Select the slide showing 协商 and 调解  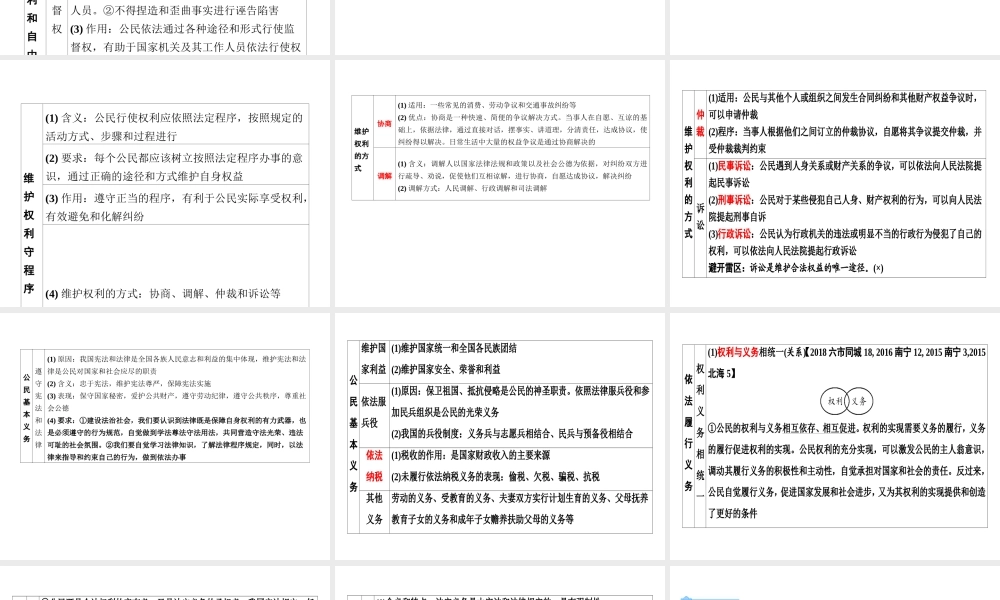pyautogui.click(x=501, y=184)
